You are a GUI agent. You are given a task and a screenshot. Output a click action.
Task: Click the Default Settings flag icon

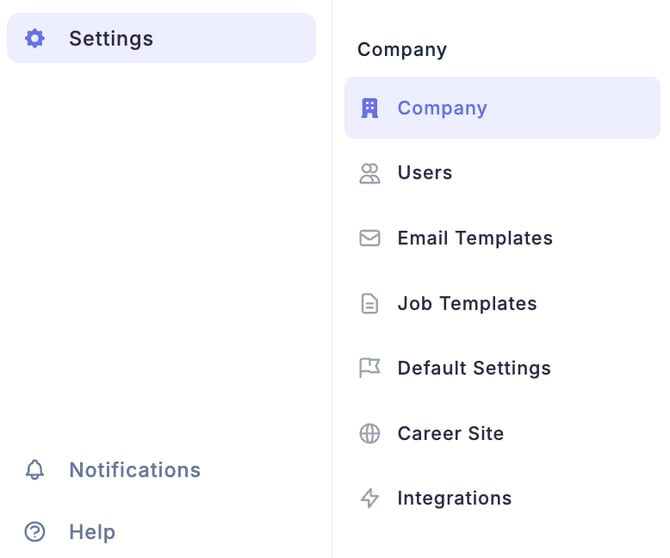370,368
